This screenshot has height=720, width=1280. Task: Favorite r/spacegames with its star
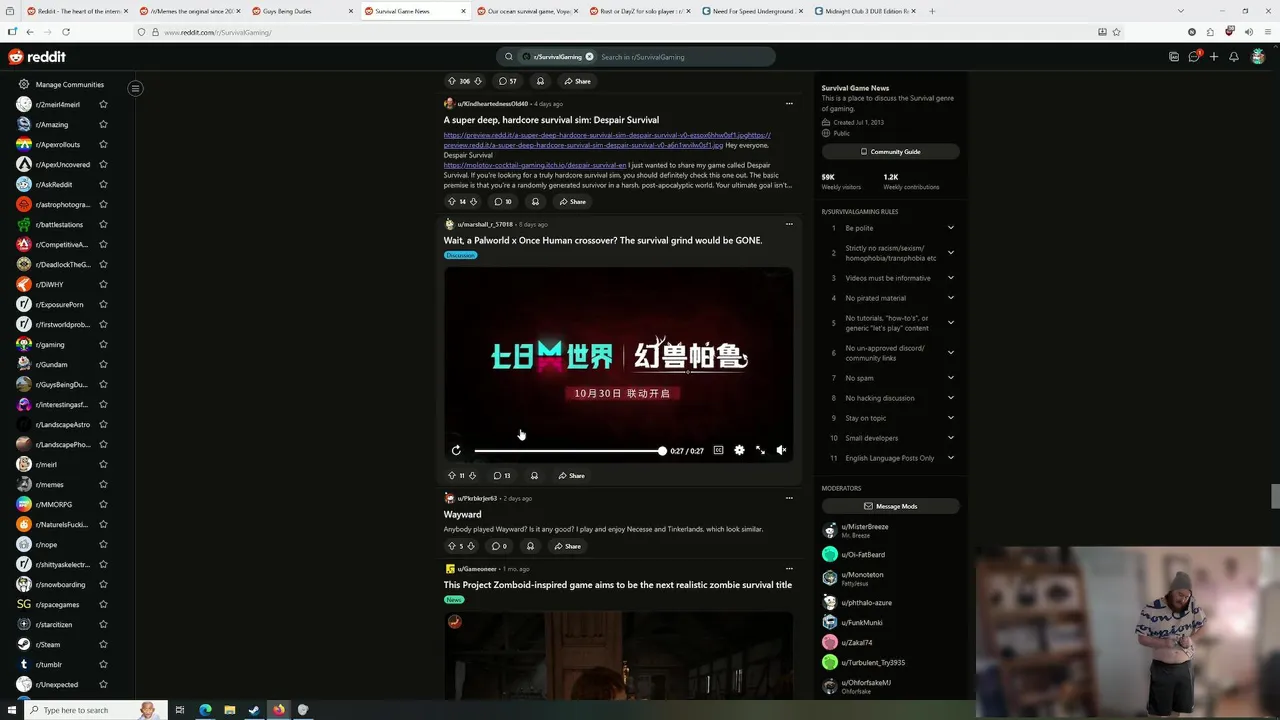pos(103,604)
